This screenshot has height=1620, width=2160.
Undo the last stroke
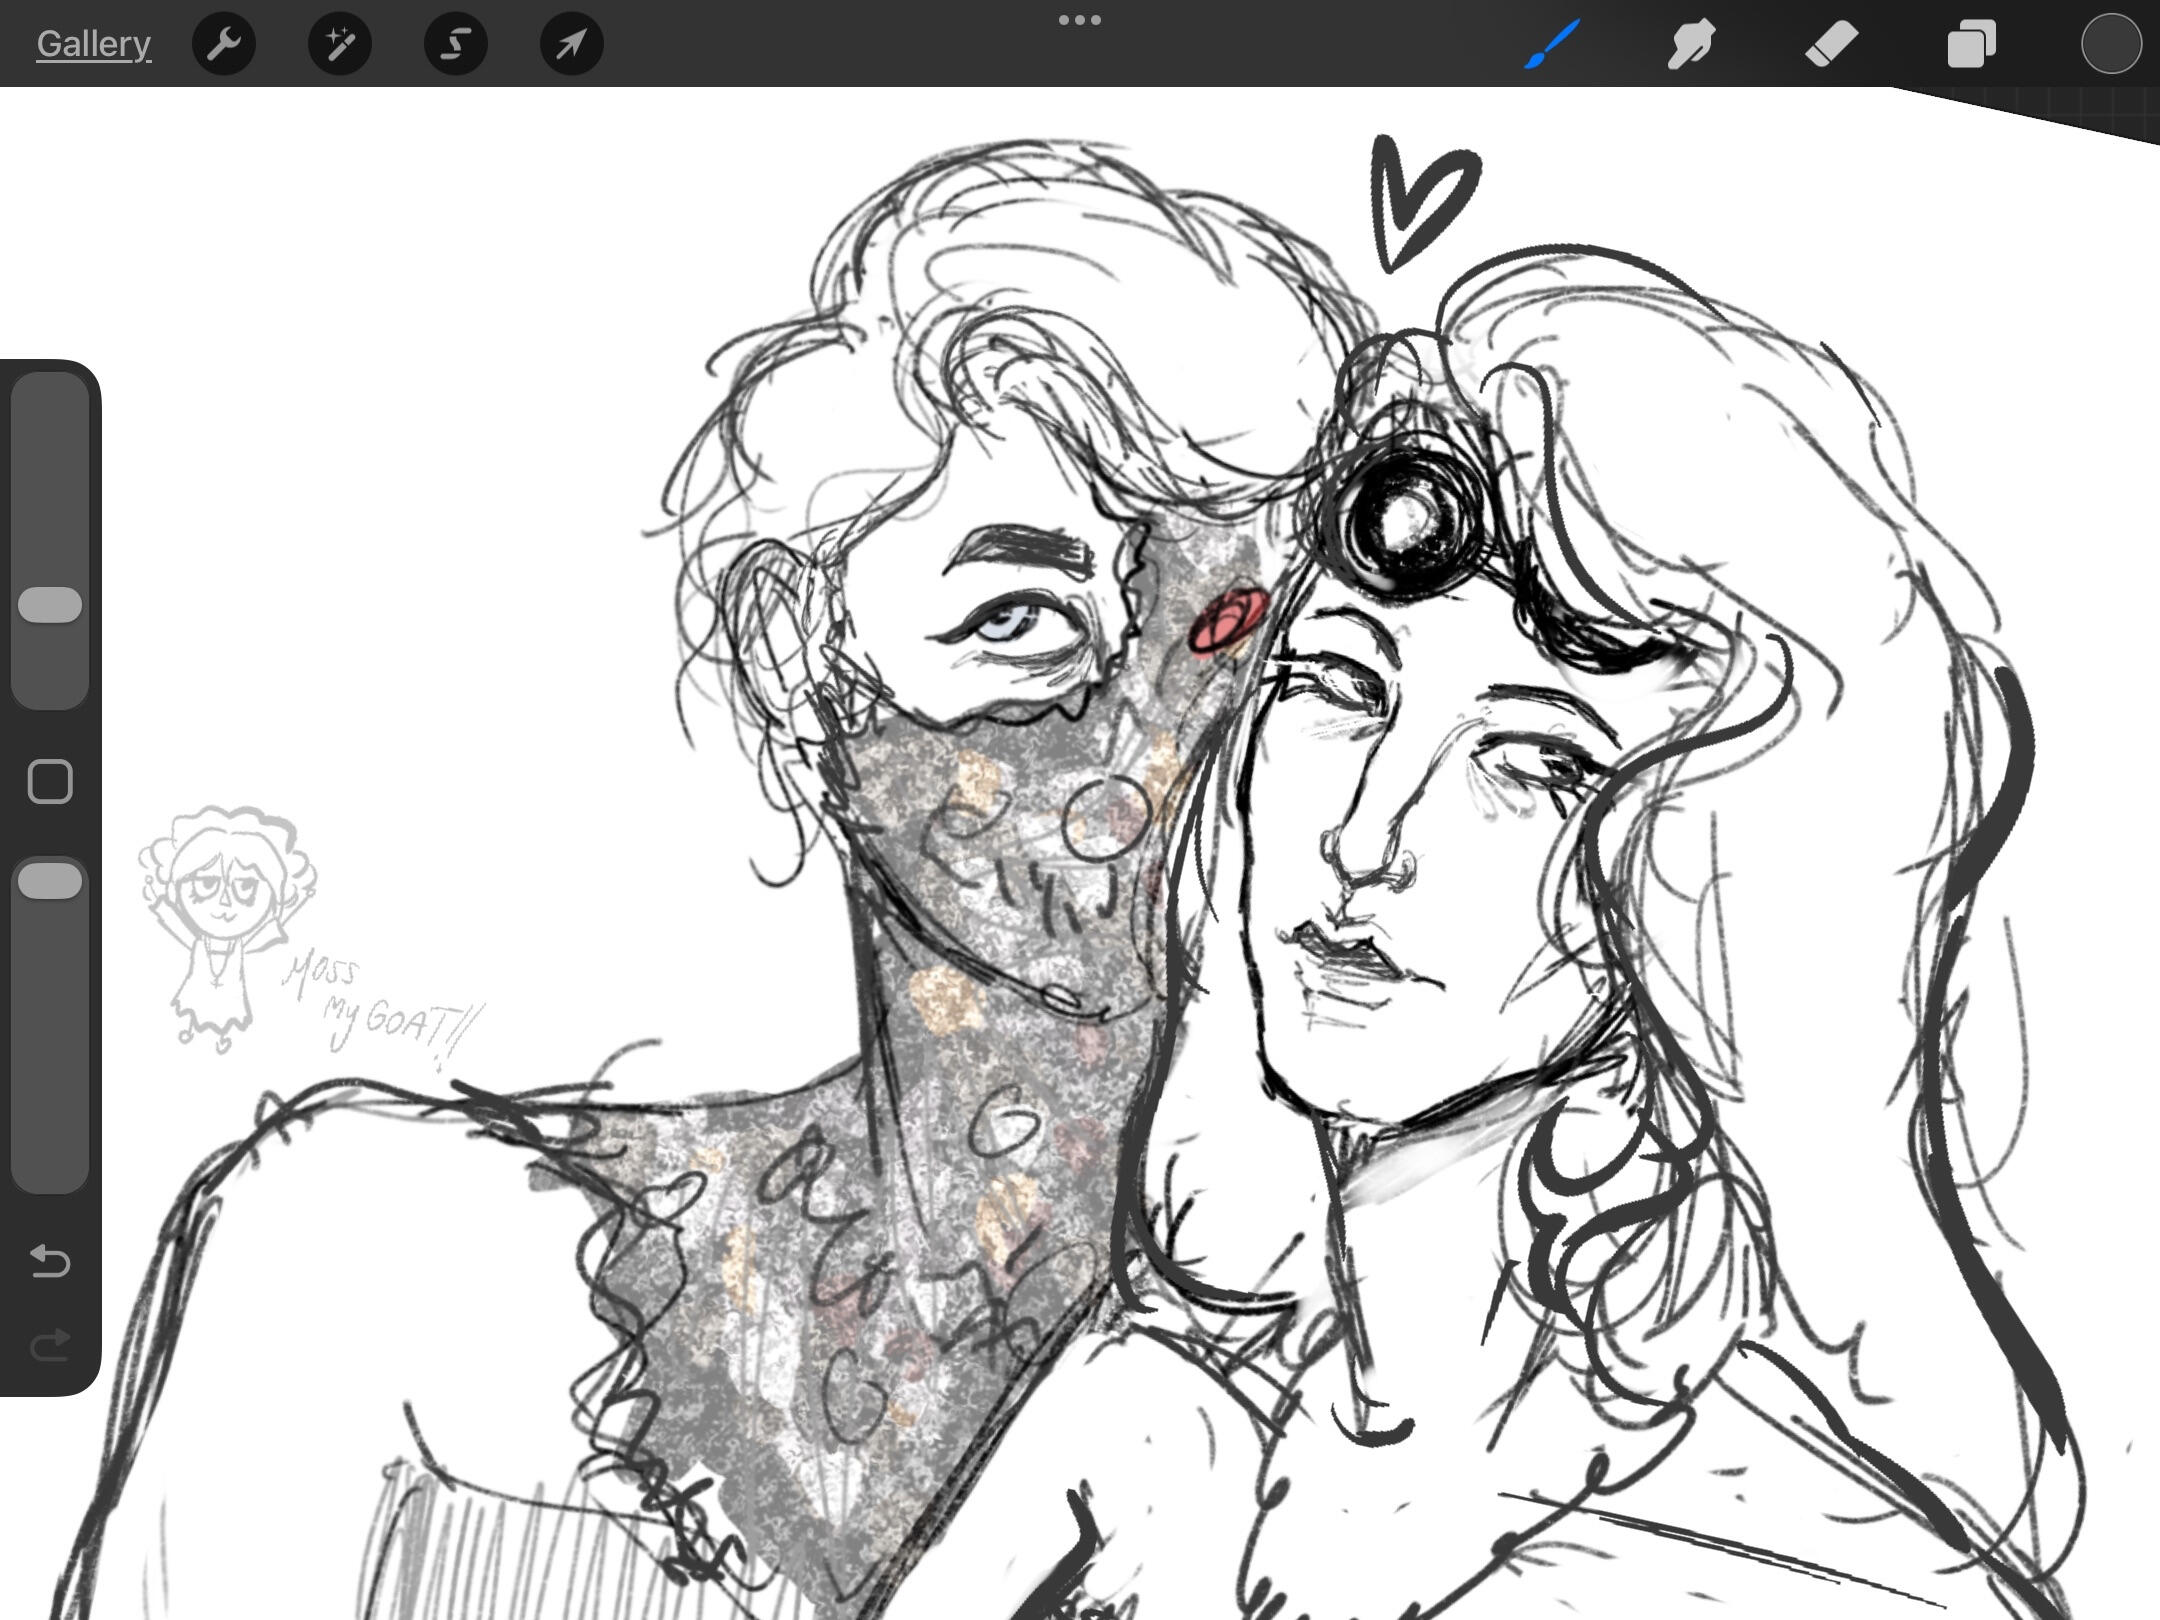pos(50,1261)
